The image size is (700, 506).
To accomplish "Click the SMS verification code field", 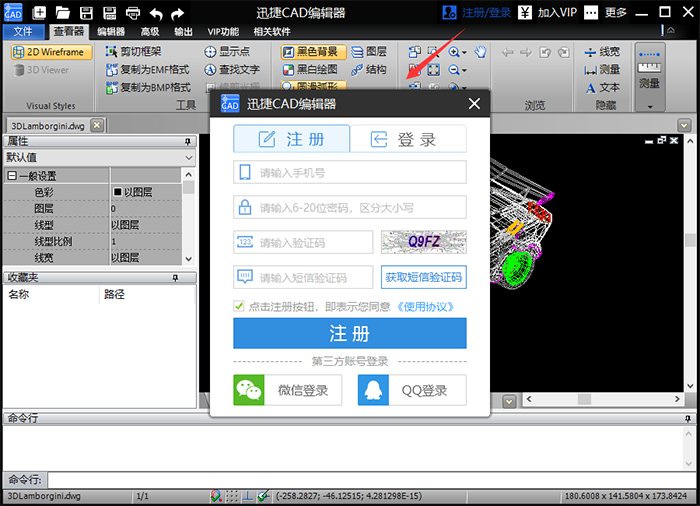I will coord(303,277).
